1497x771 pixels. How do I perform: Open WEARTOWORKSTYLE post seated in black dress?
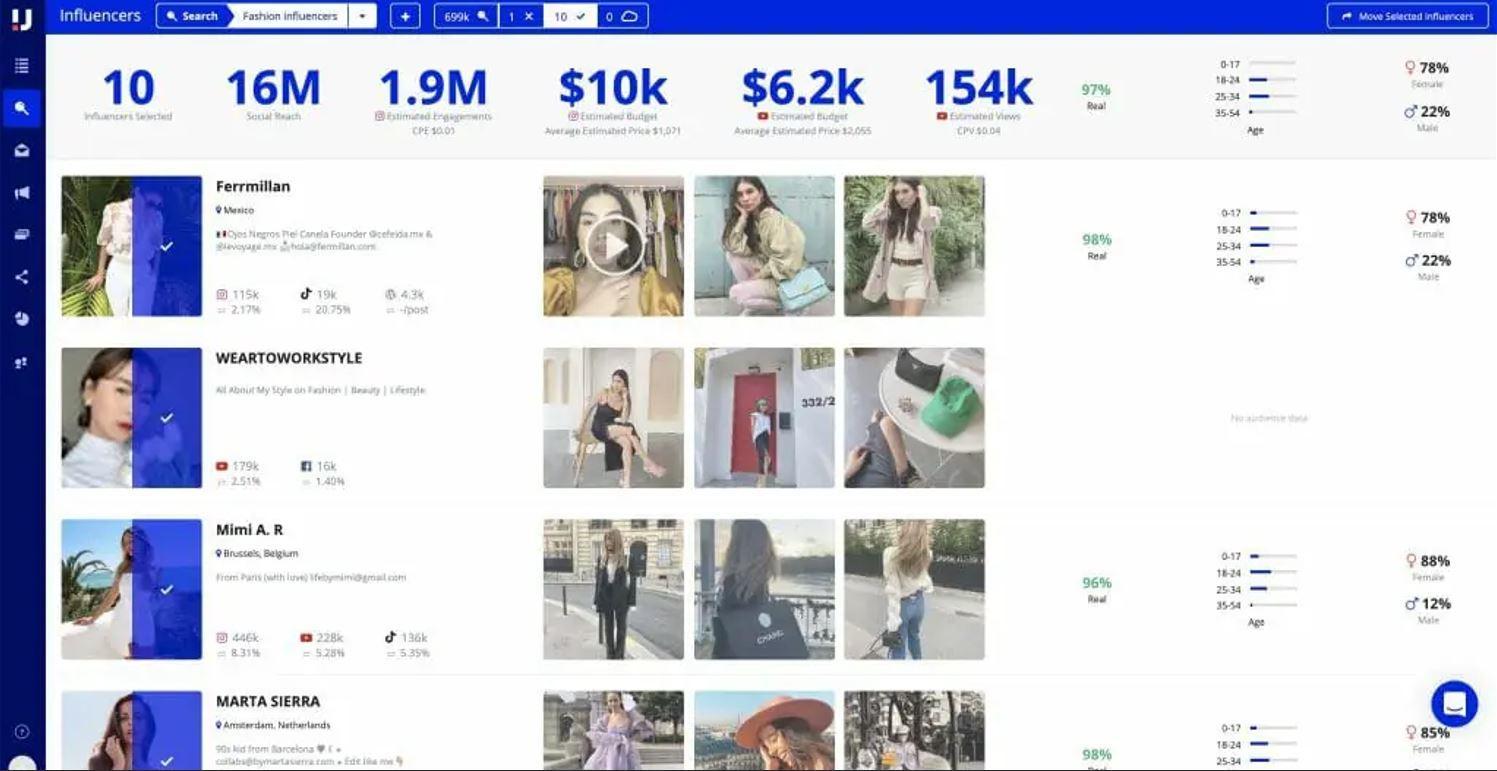613,418
